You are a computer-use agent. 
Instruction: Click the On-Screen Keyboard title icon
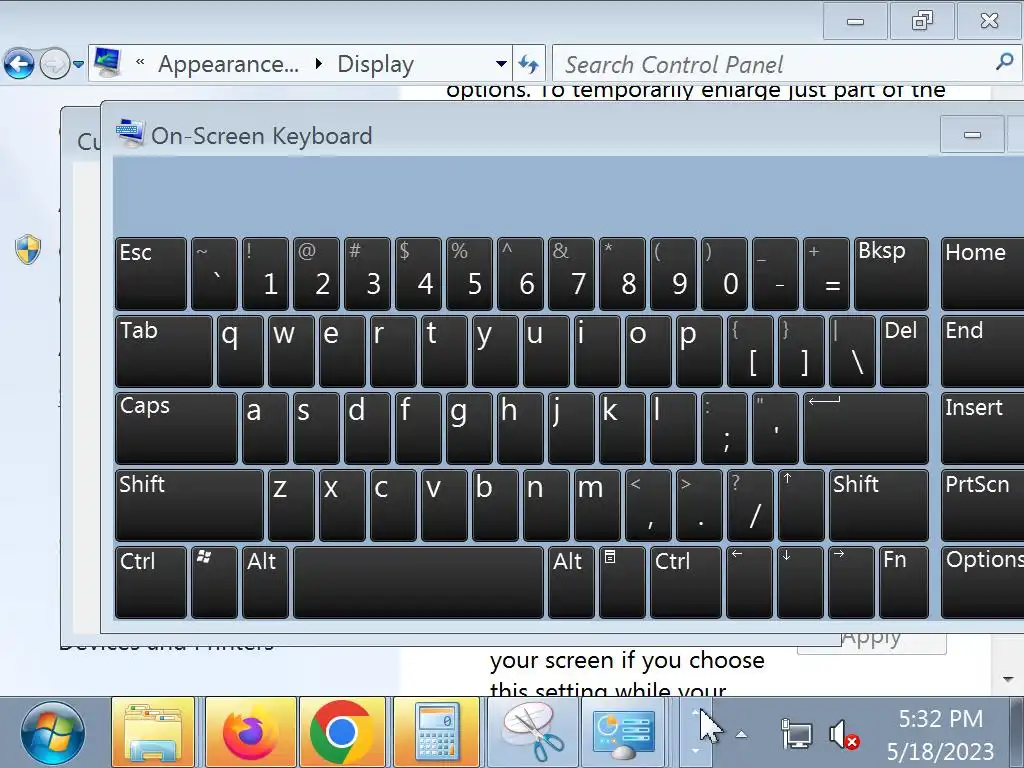[x=129, y=133]
